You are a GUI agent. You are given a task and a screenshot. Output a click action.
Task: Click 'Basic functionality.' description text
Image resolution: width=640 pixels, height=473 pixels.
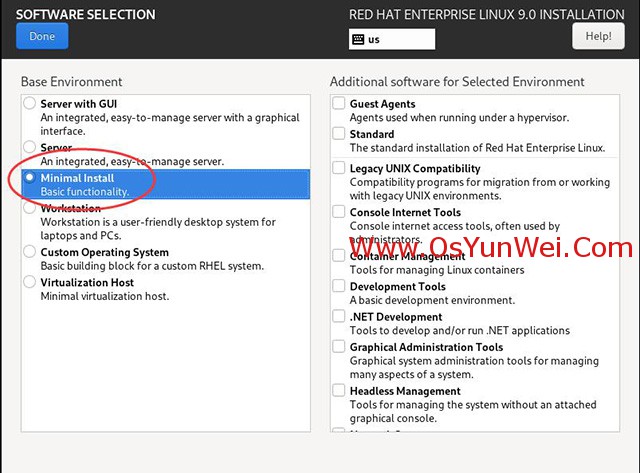(x=85, y=191)
